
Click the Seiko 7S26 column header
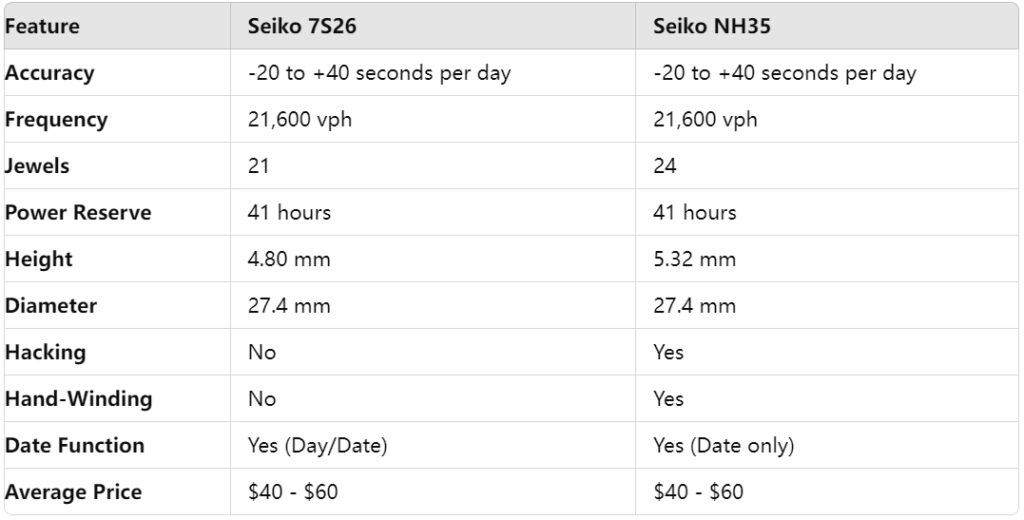coord(302,26)
